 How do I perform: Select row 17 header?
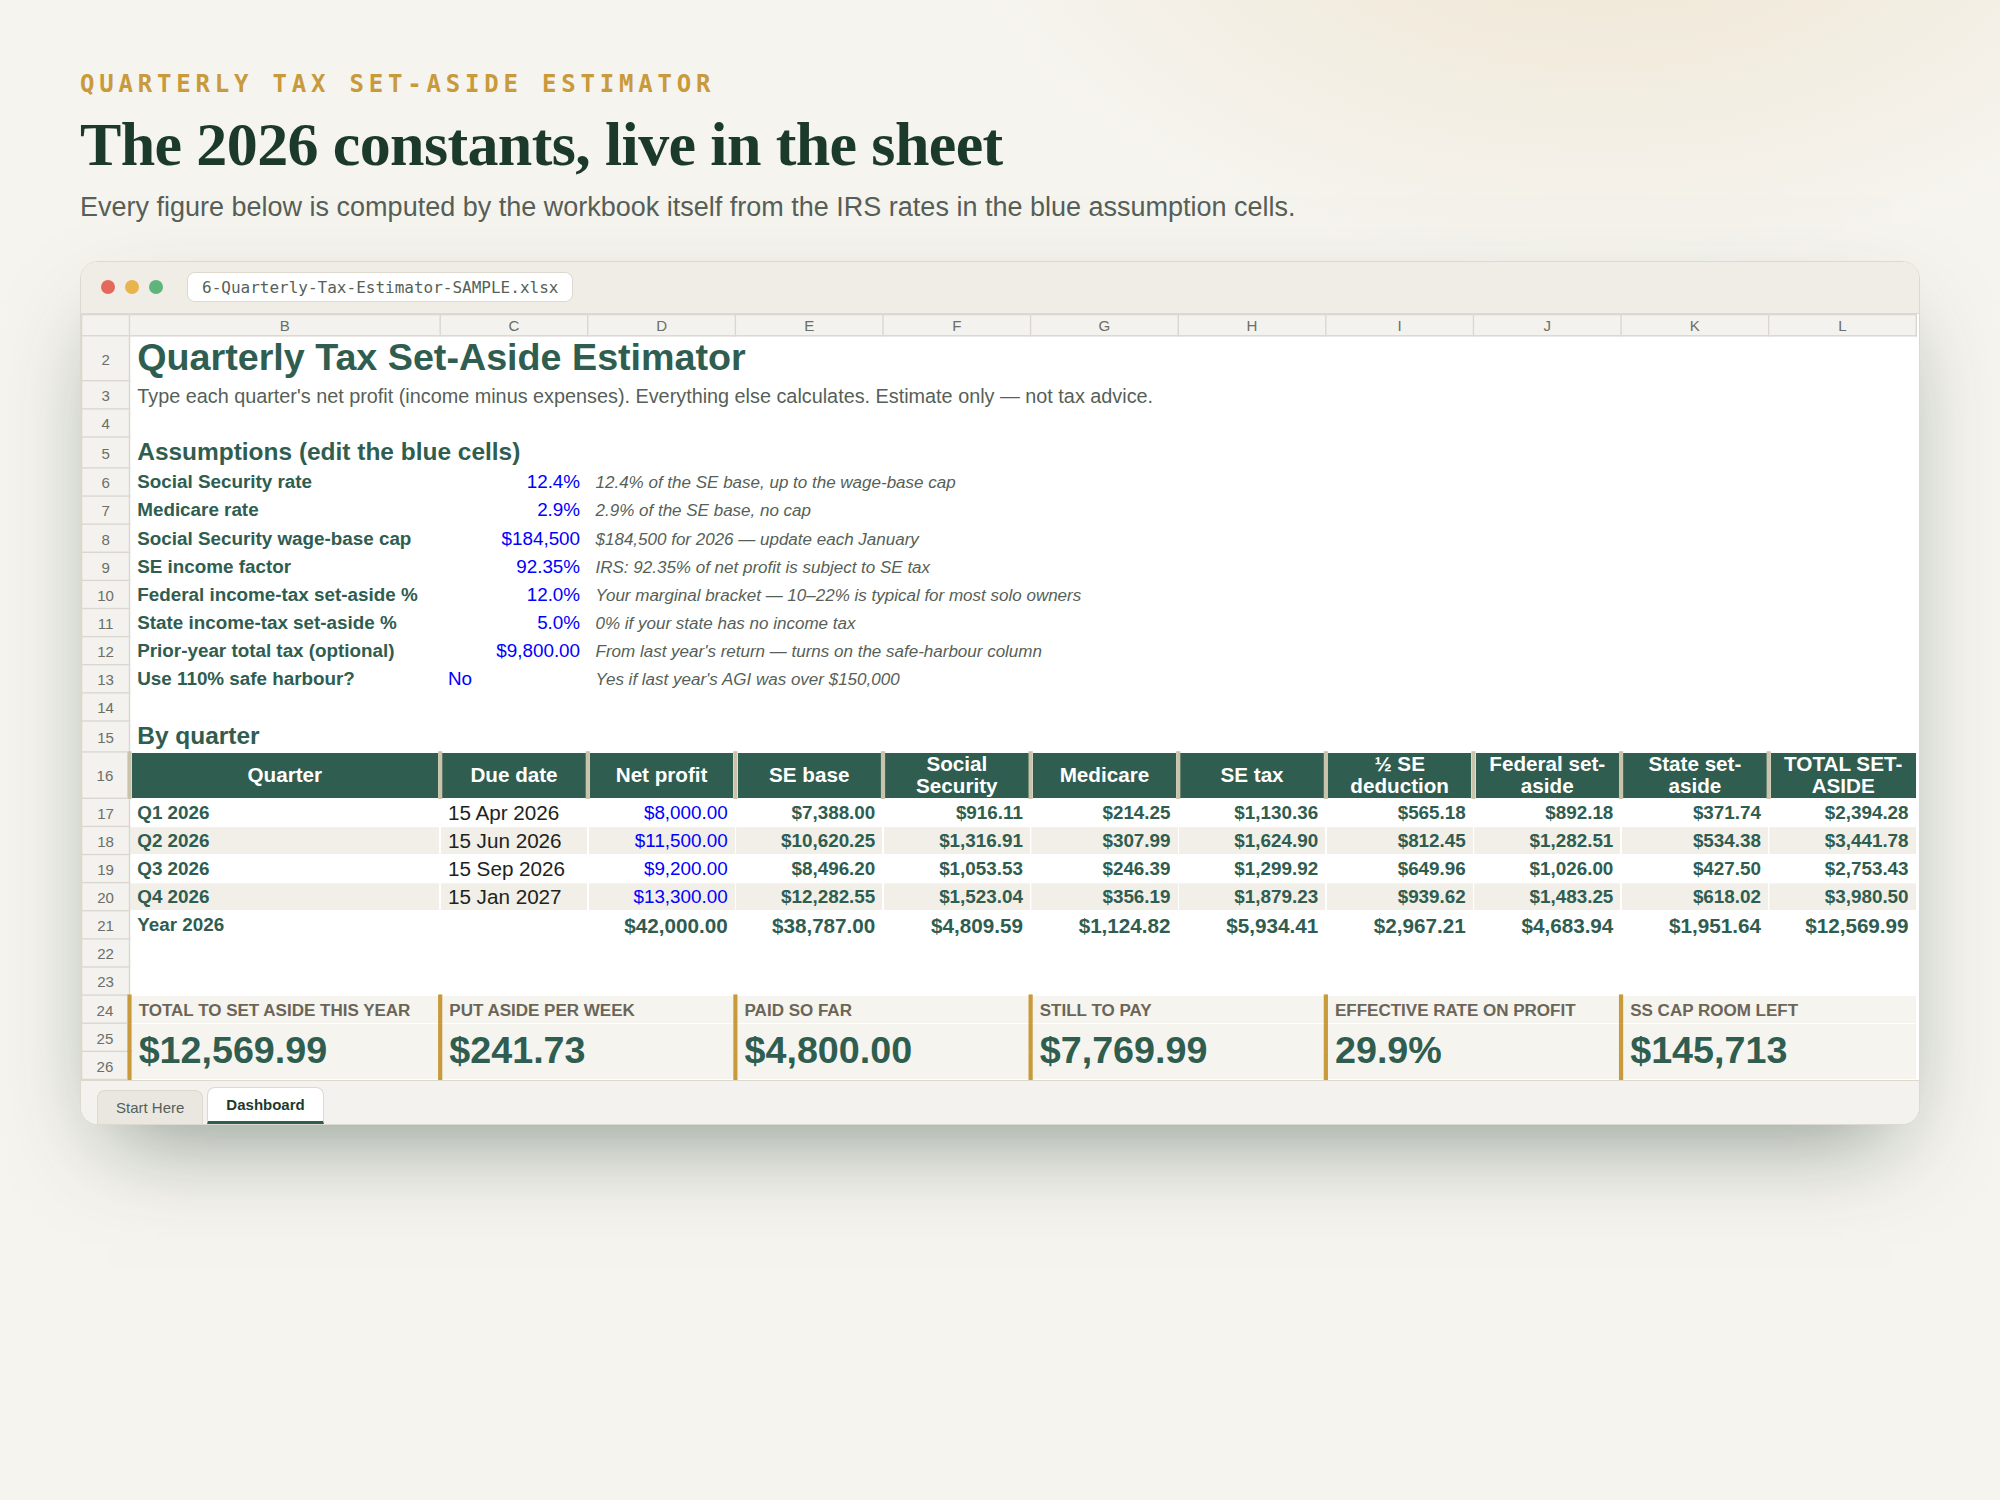(105, 813)
